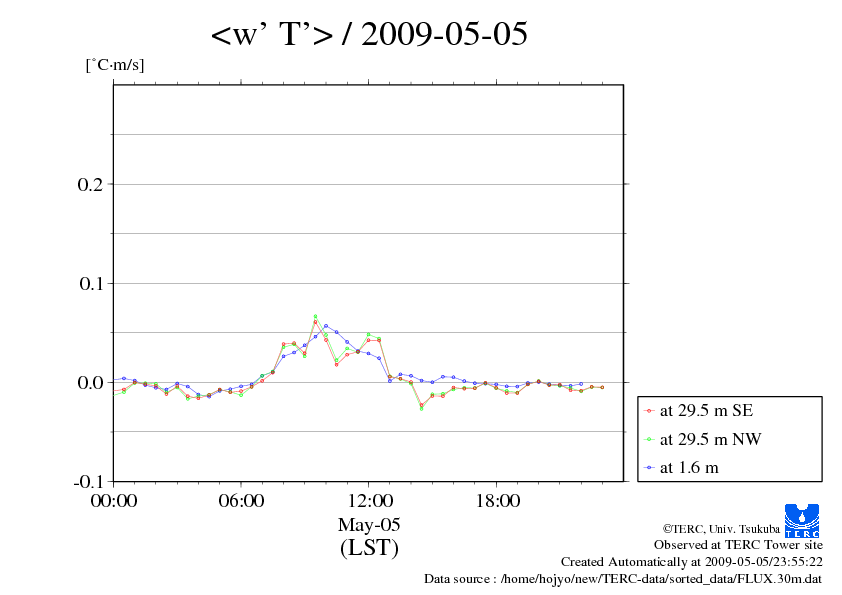Click x-axis label '12:00'
Viewport: 842px width, 595px height.
[x=369, y=501]
